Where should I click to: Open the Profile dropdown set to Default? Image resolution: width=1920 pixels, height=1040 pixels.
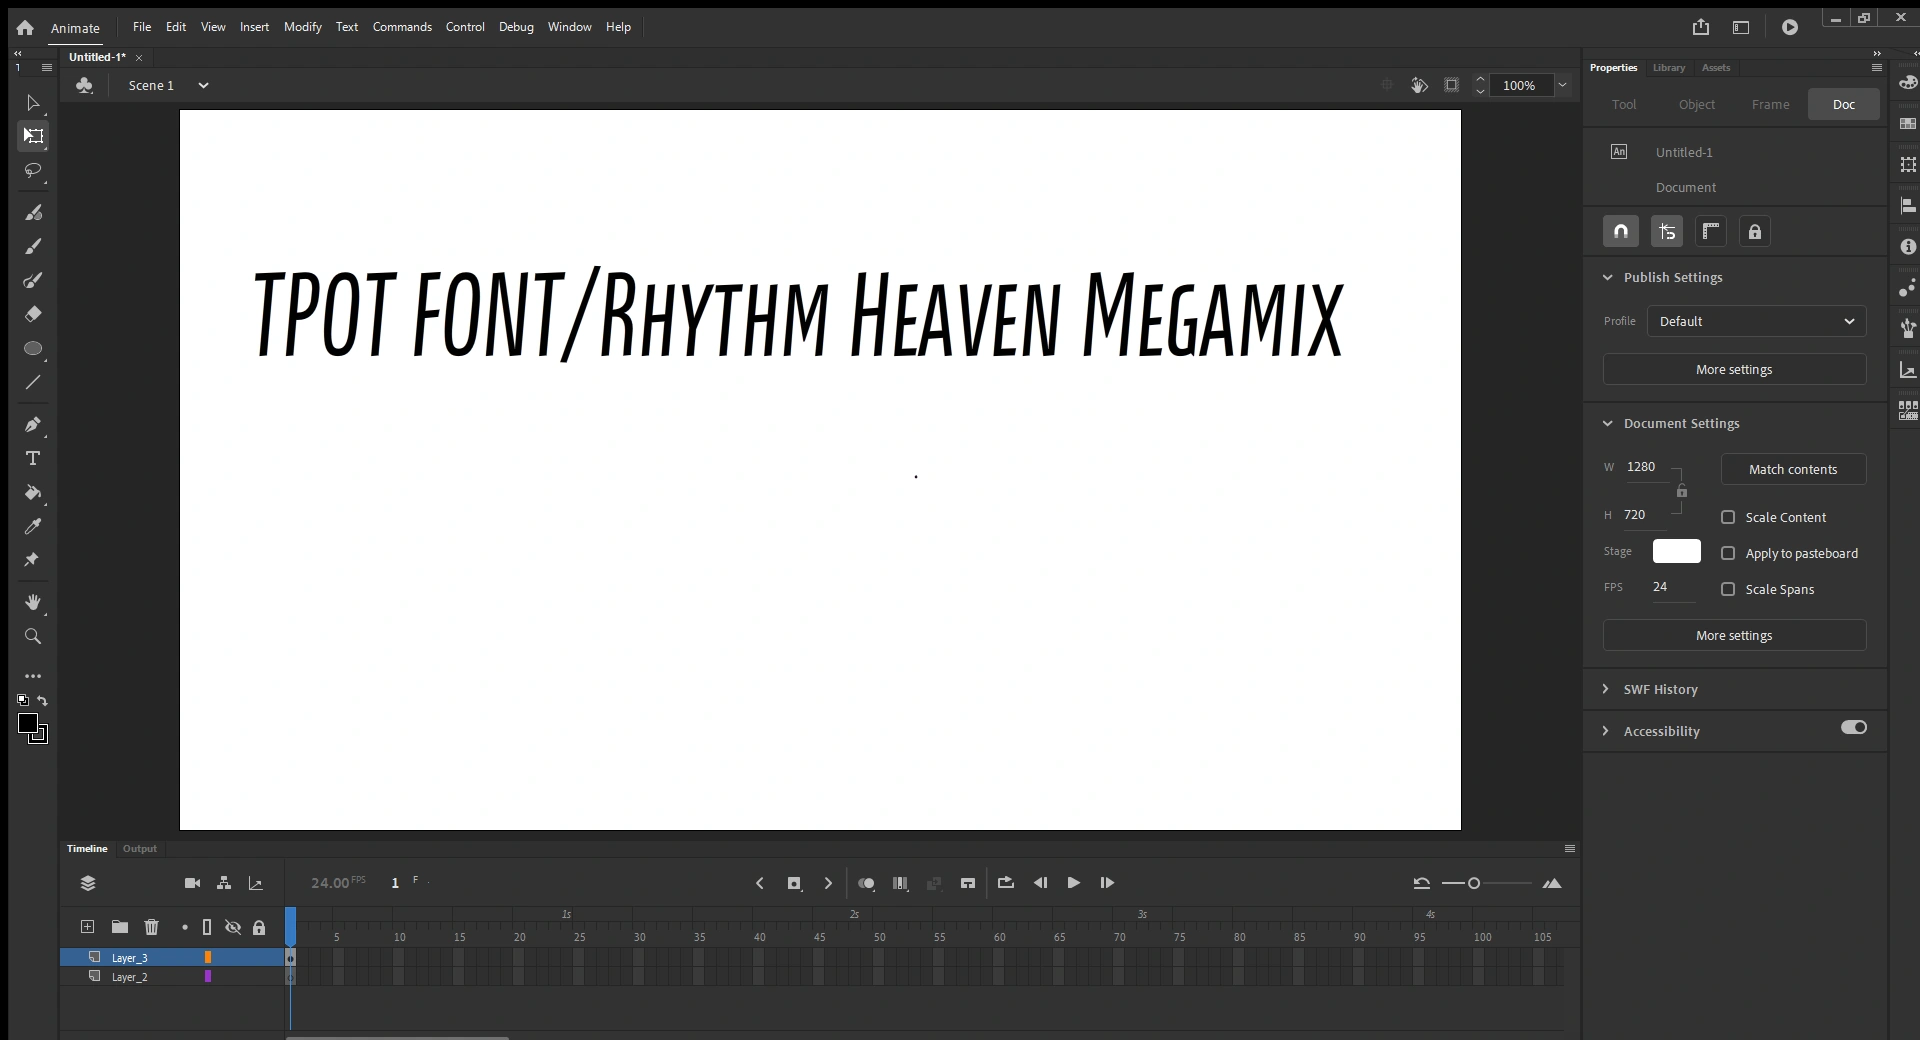[x=1756, y=321]
